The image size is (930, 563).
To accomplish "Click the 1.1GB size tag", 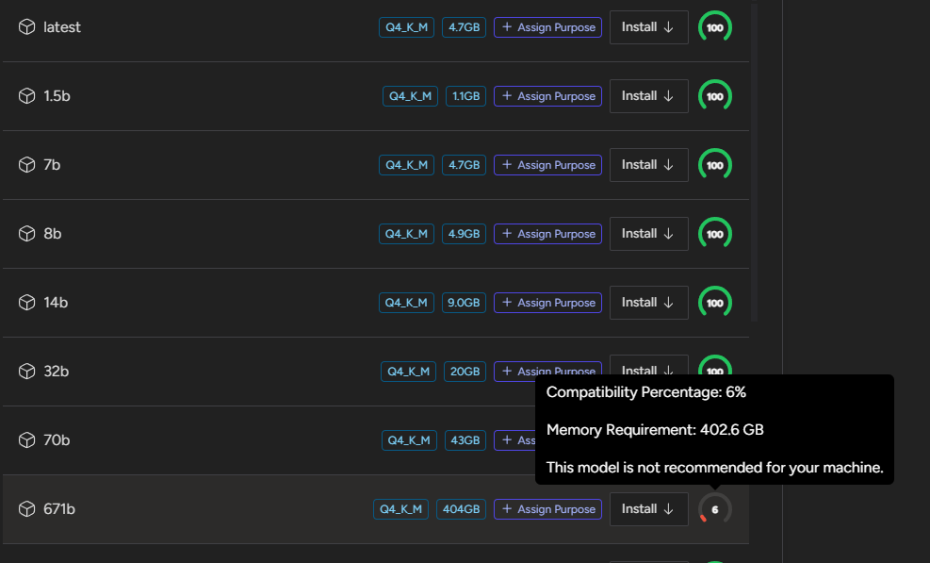I will (466, 96).
